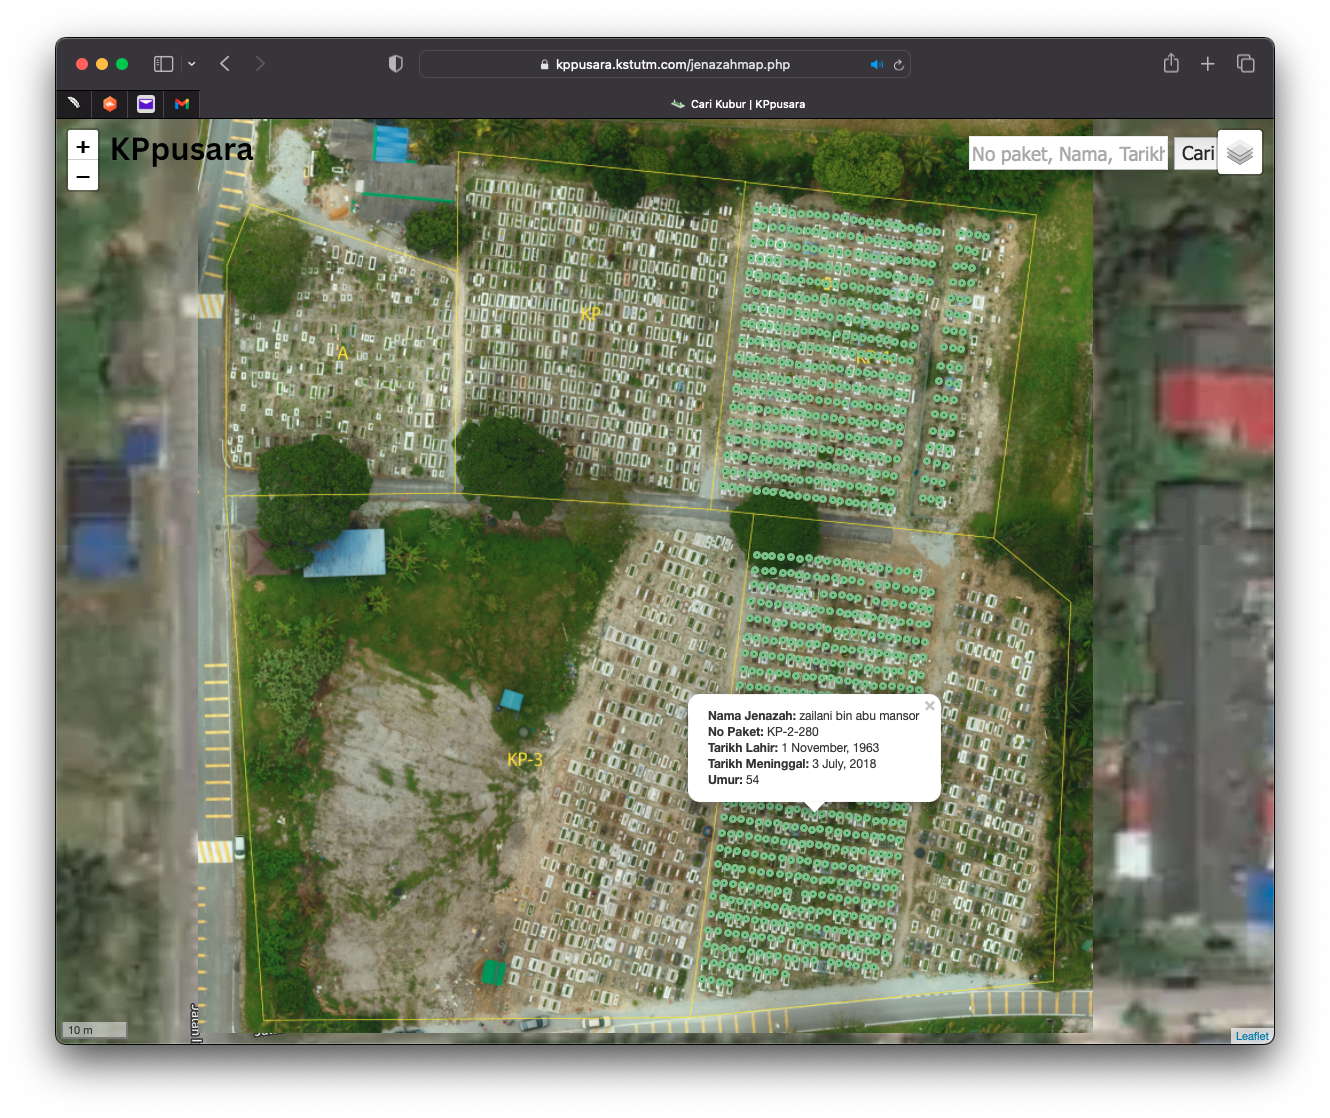
Task: Toggle the Safari sidebar
Action: tap(164, 64)
